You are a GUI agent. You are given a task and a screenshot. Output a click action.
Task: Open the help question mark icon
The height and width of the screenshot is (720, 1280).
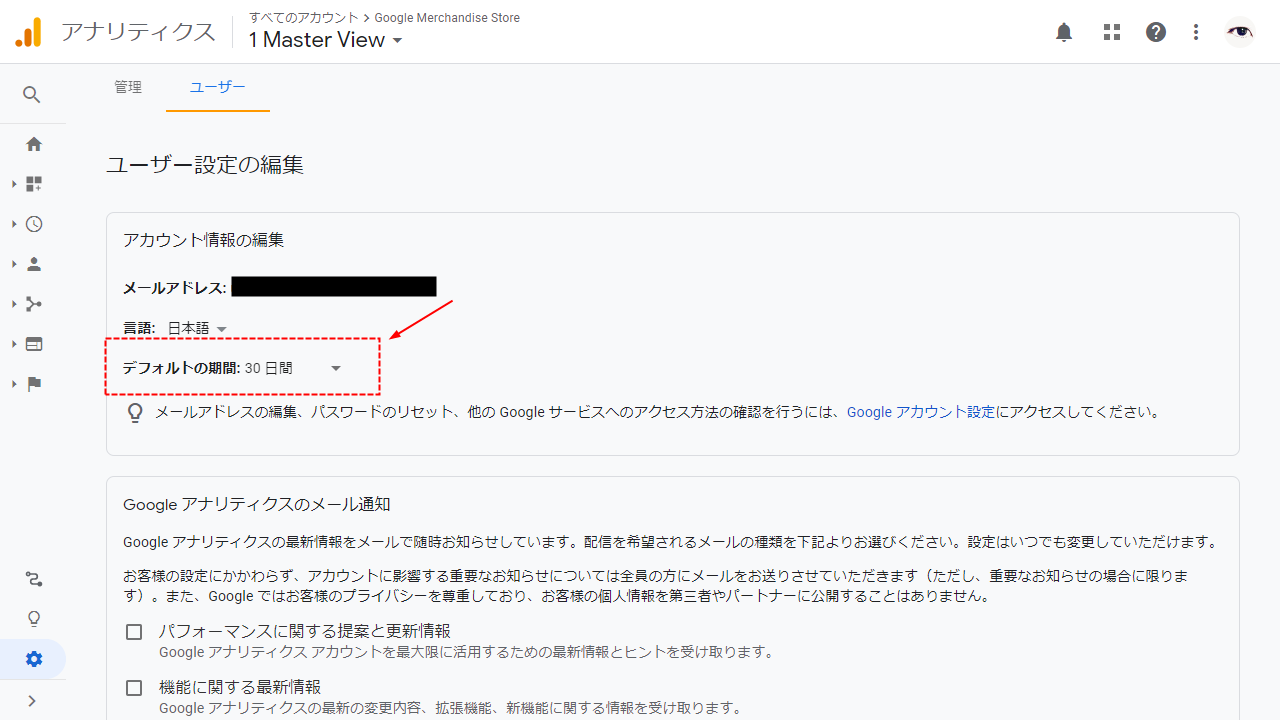(x=1156, y=32)
